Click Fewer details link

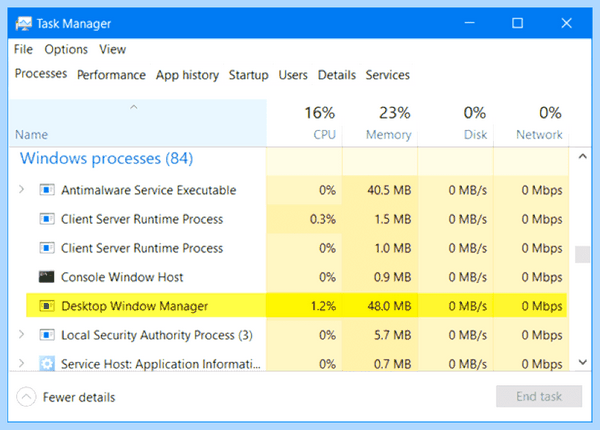pos(79,397)
